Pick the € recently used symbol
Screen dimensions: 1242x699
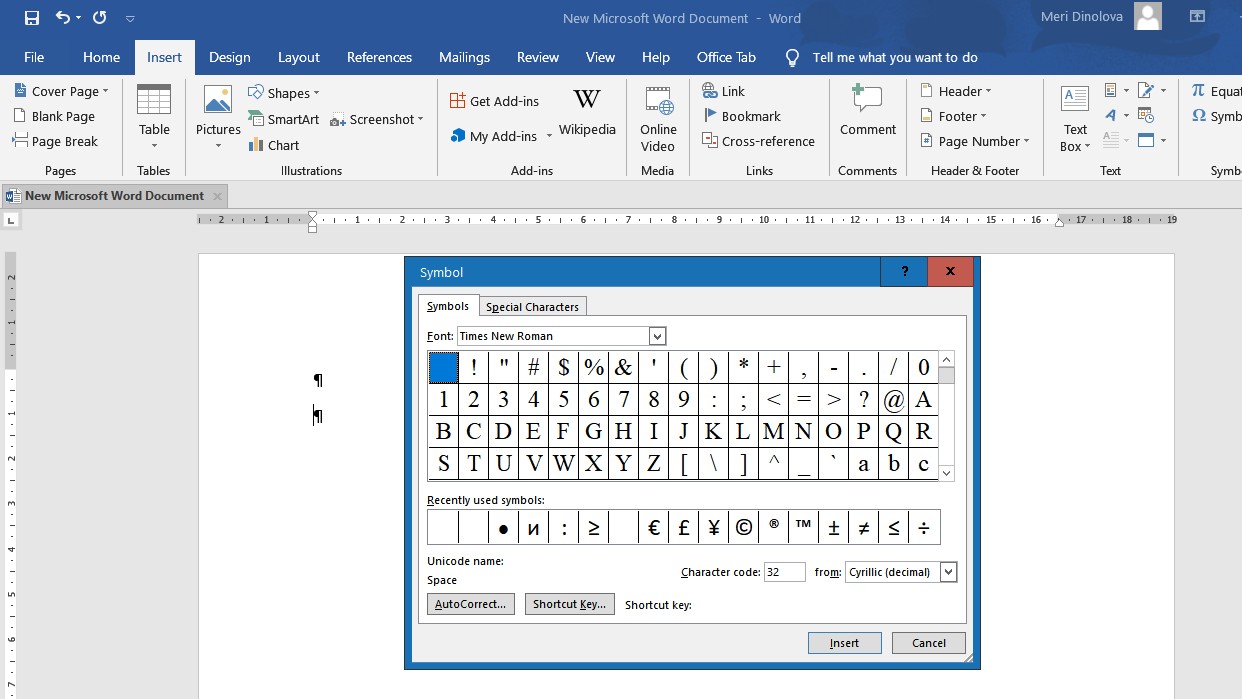click(x=654, y=528)
